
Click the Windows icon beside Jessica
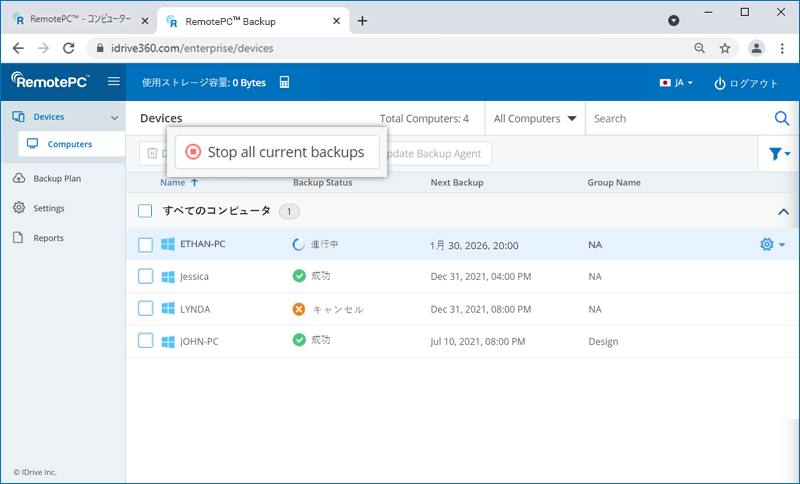168,276
